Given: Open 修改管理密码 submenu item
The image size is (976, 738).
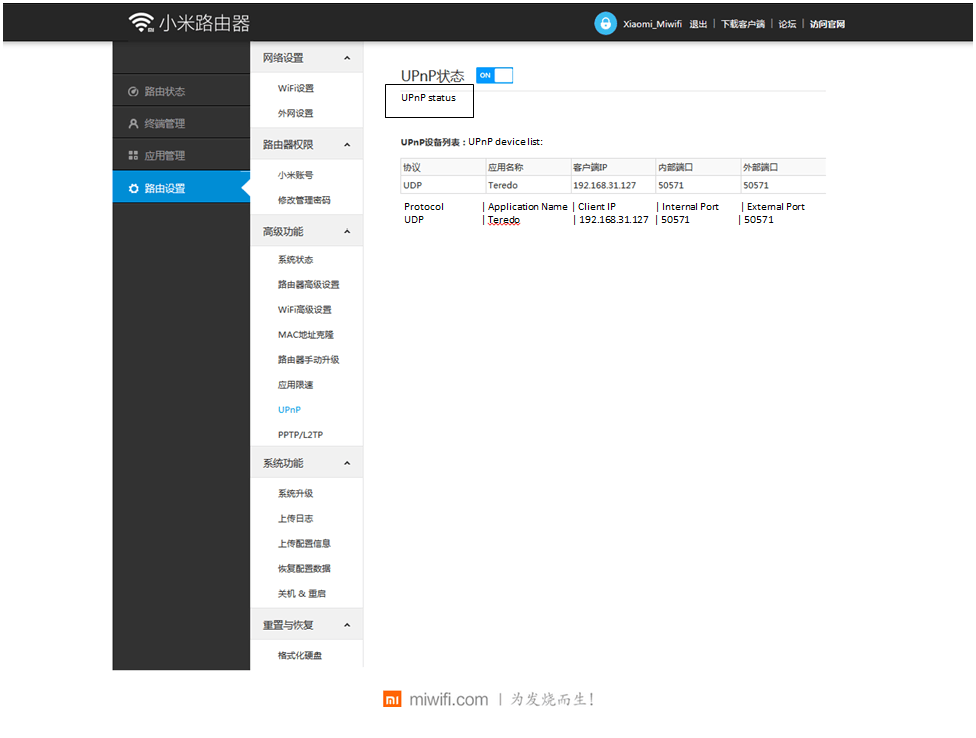Looking at the screenshot, I should pos(304,200).
